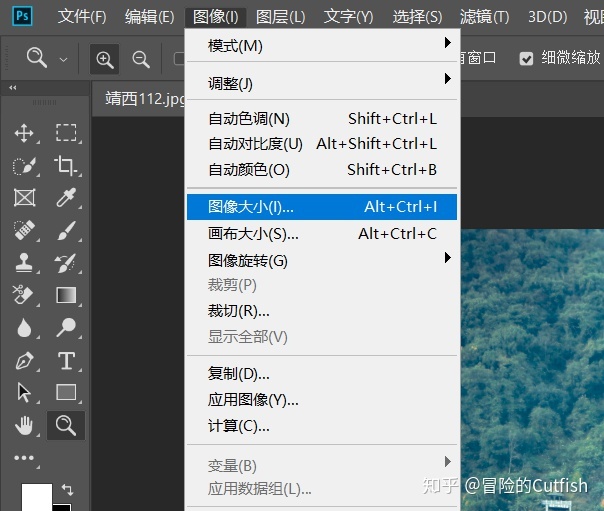Open the 编辑(E) menu

click(149, 17)
